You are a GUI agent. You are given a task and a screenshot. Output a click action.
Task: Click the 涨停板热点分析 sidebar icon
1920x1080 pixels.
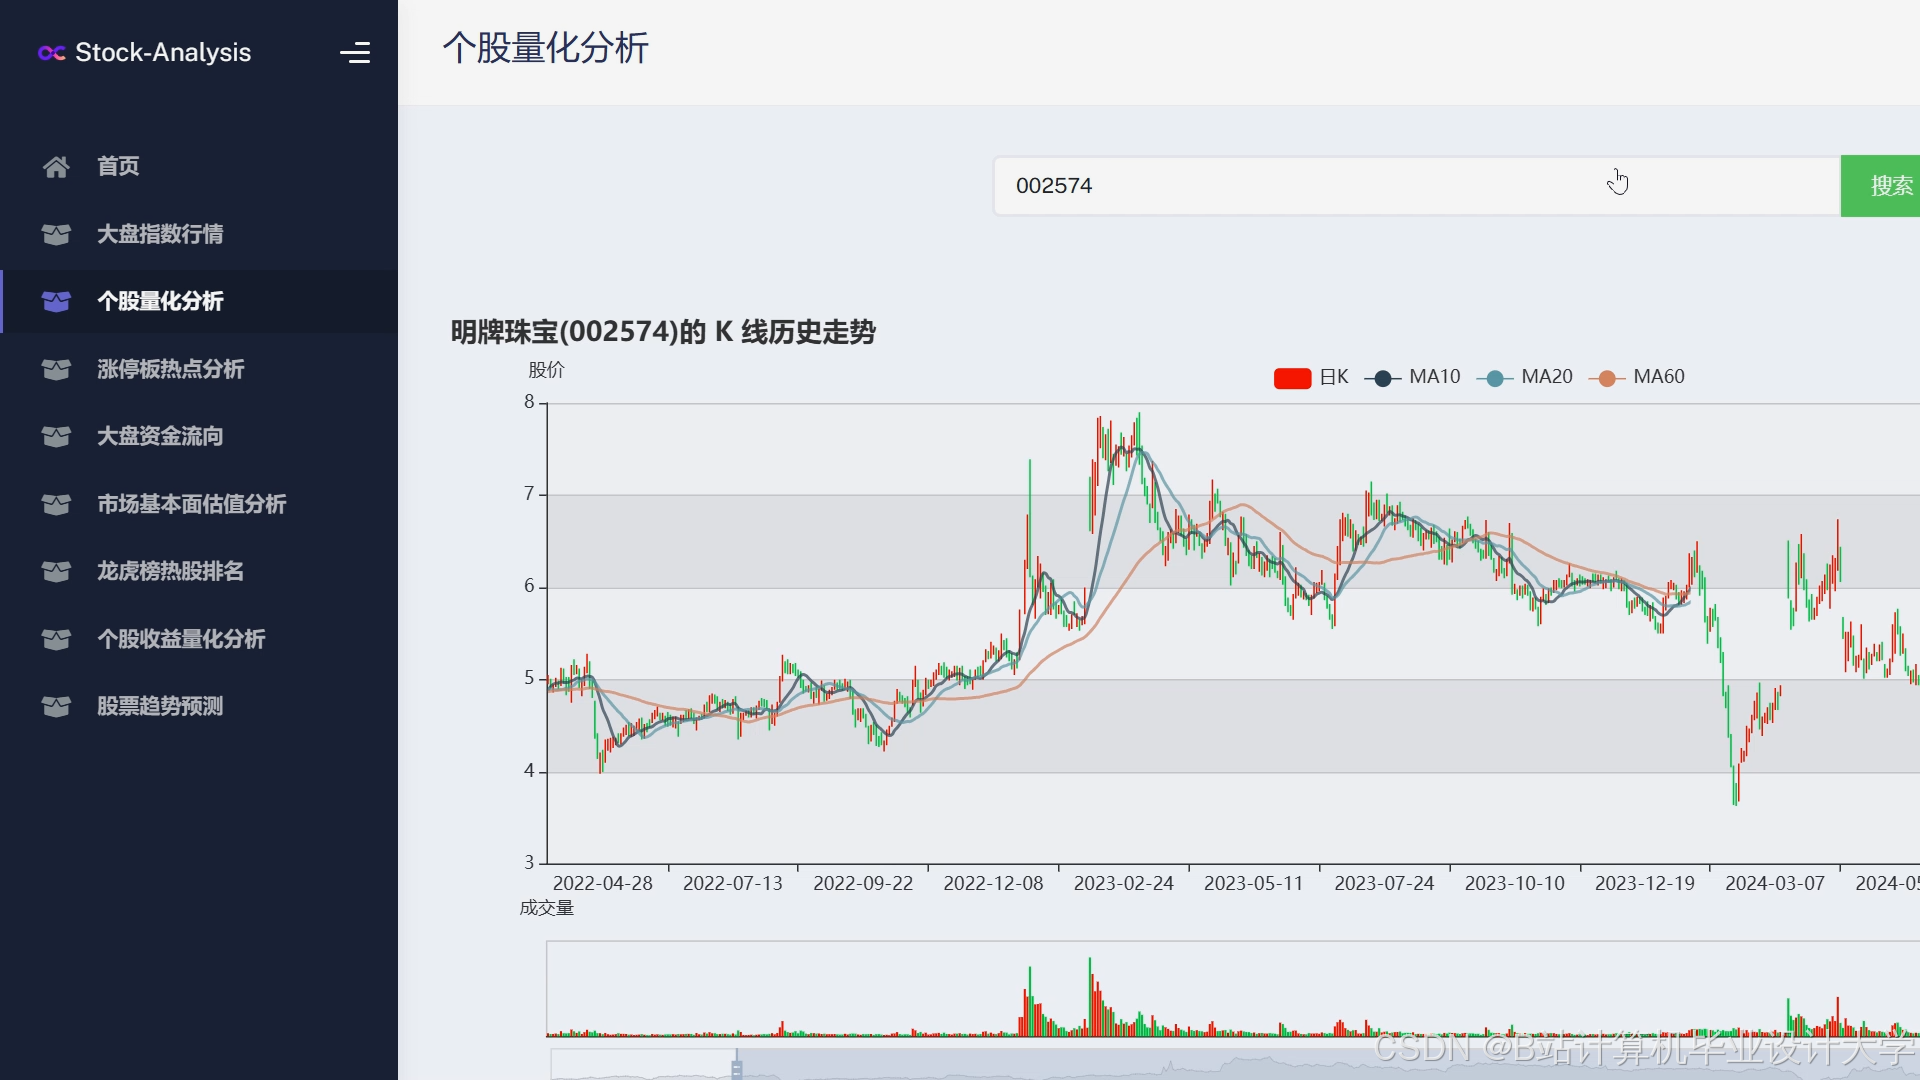coord(56,370)
